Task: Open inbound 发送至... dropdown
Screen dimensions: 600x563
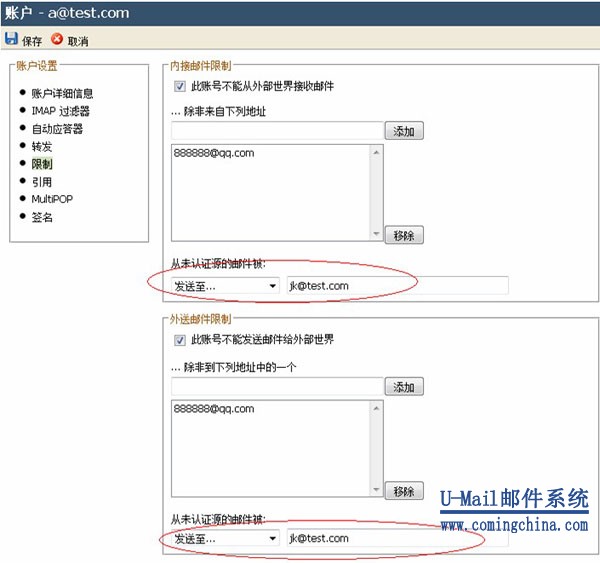Action: pos(225,286)
